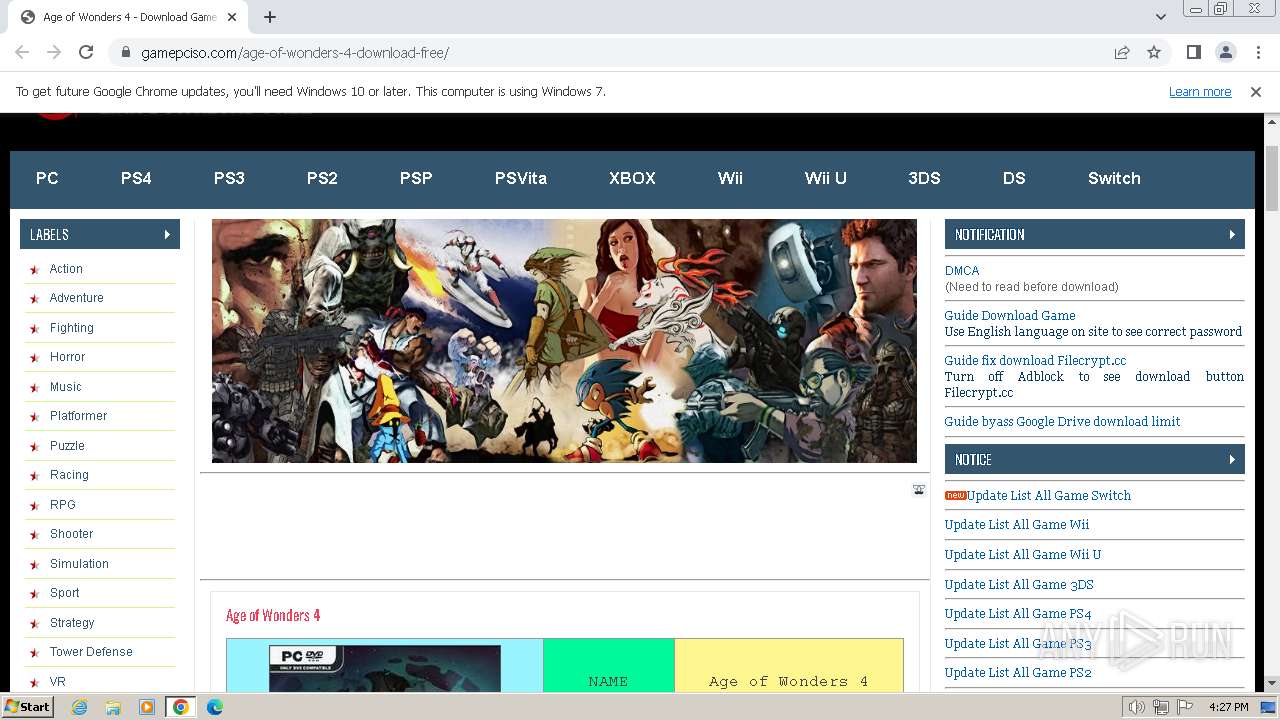Select the PS2 menu item

(322, 178)
